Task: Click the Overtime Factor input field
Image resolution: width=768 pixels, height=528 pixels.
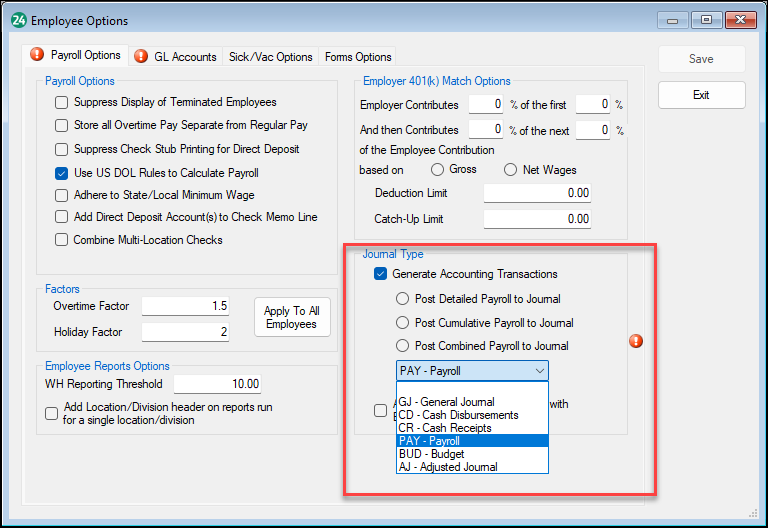Action: pyautogui.click(x=186, y=306)
